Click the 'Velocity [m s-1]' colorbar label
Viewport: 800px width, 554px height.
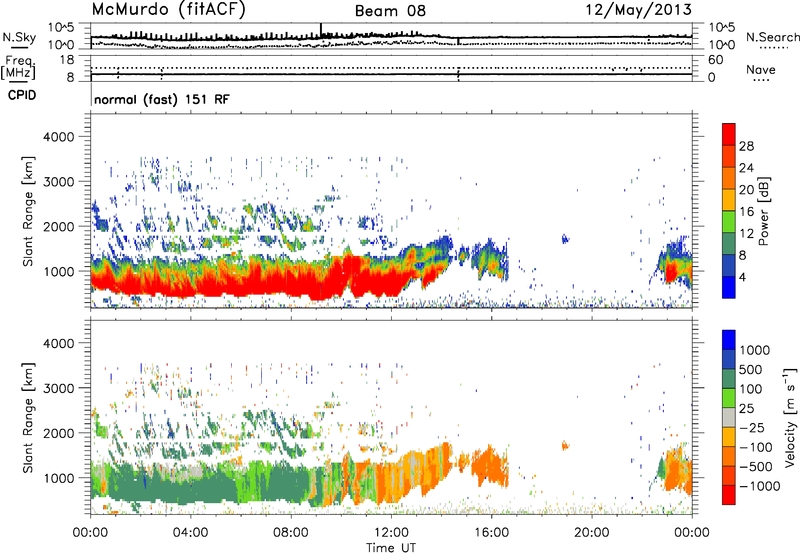790,417
